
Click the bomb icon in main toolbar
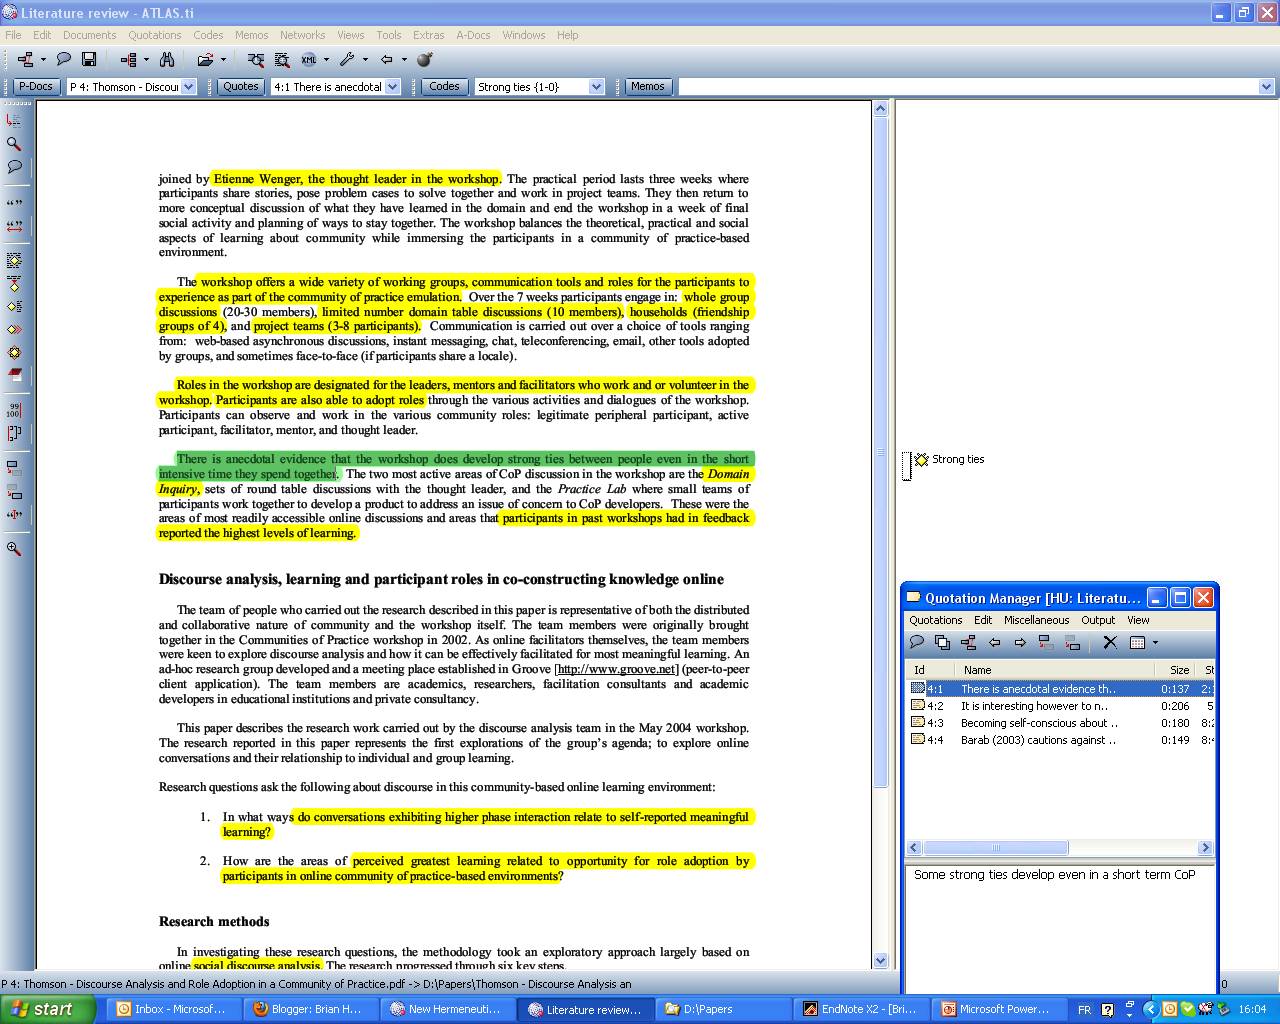coord(425,60)
